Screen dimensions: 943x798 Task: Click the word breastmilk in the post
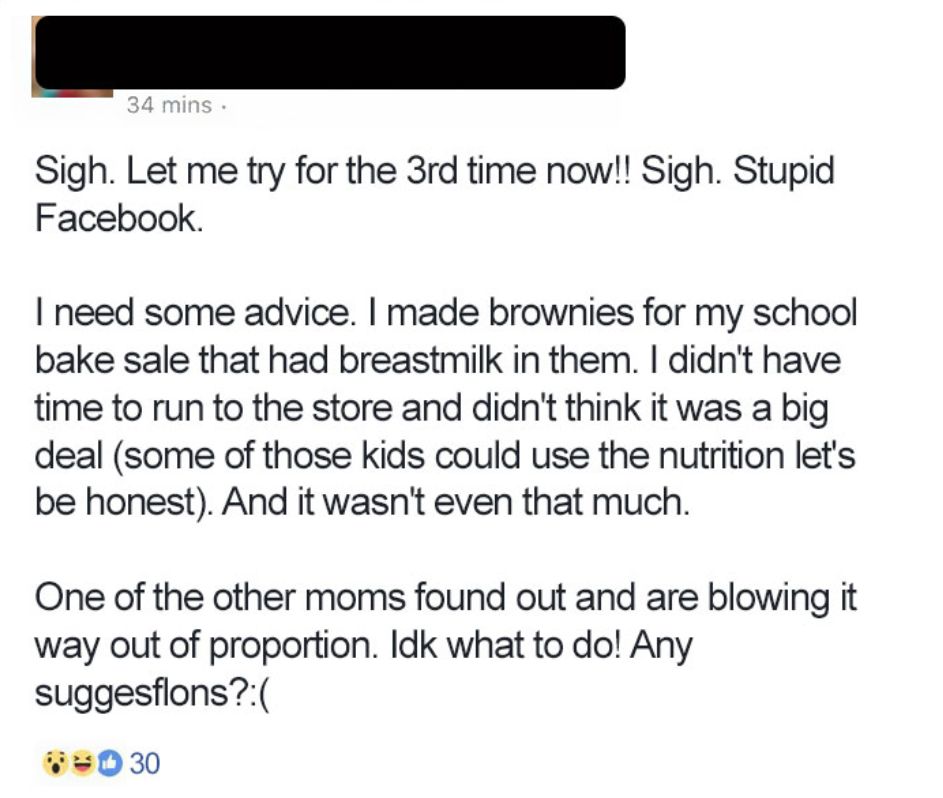pyautogui.click(x=420, y=360)
